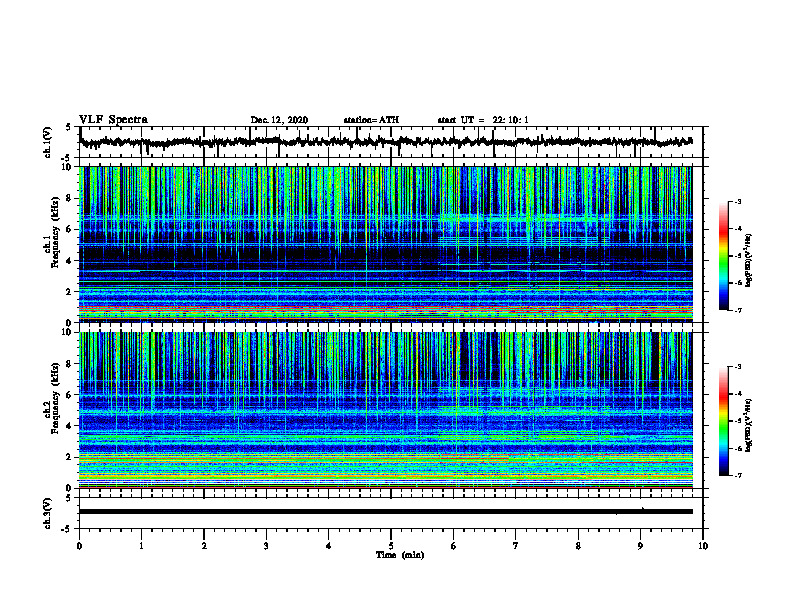This screenshot has width=792, height=612.
Task: Click the "4" kHz tick on ch.2 axis
Action: point(70,426)
